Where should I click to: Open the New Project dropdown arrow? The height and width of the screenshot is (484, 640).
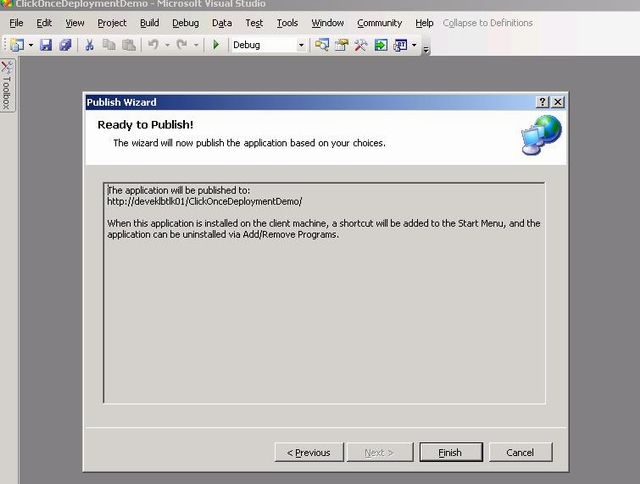31,45
